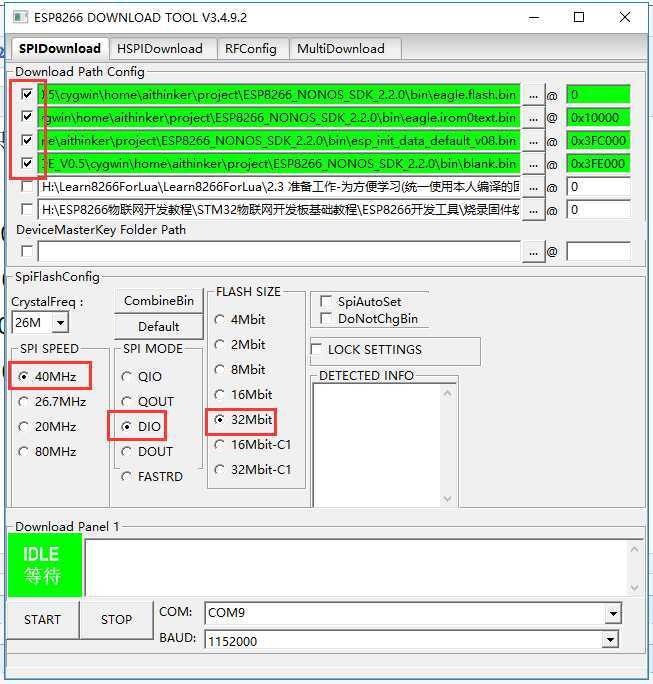Open the CrystalFreq 26M dropdown

(61, 323)
